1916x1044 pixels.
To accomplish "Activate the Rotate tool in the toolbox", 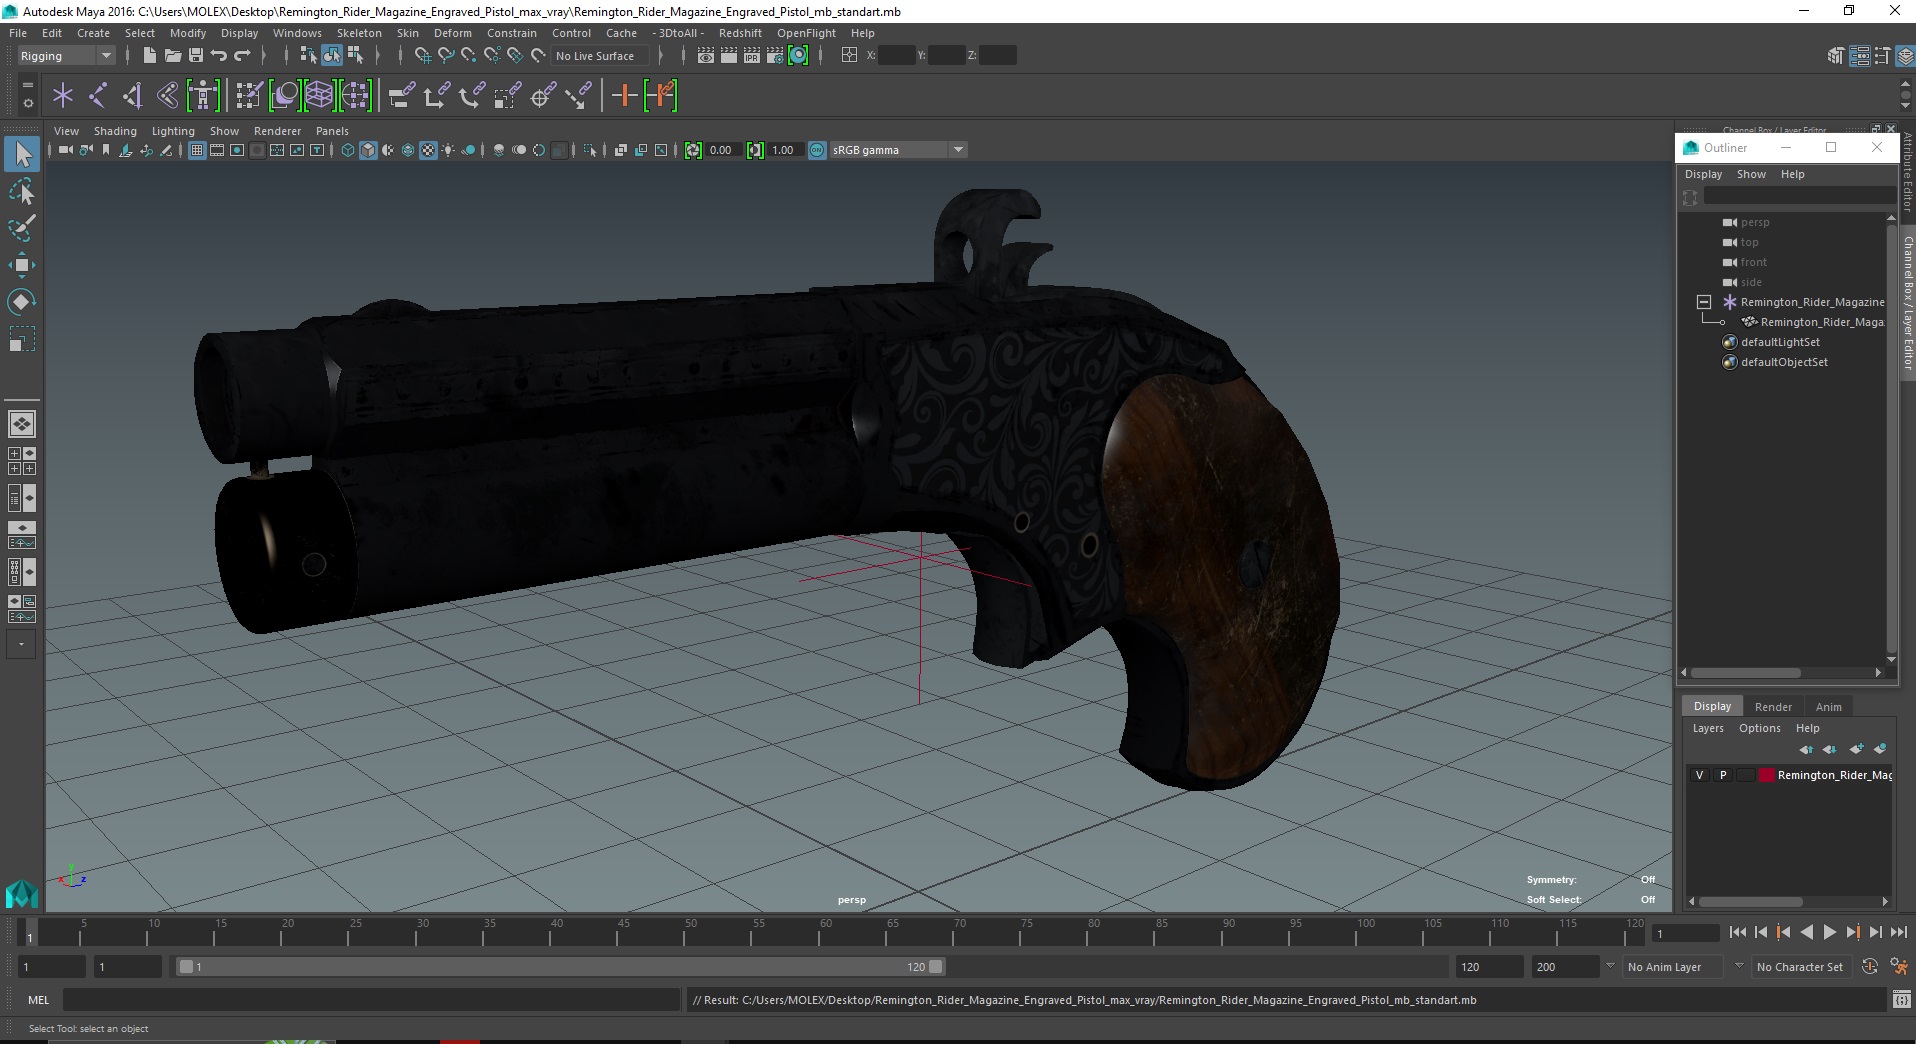I will coord(22,302).
